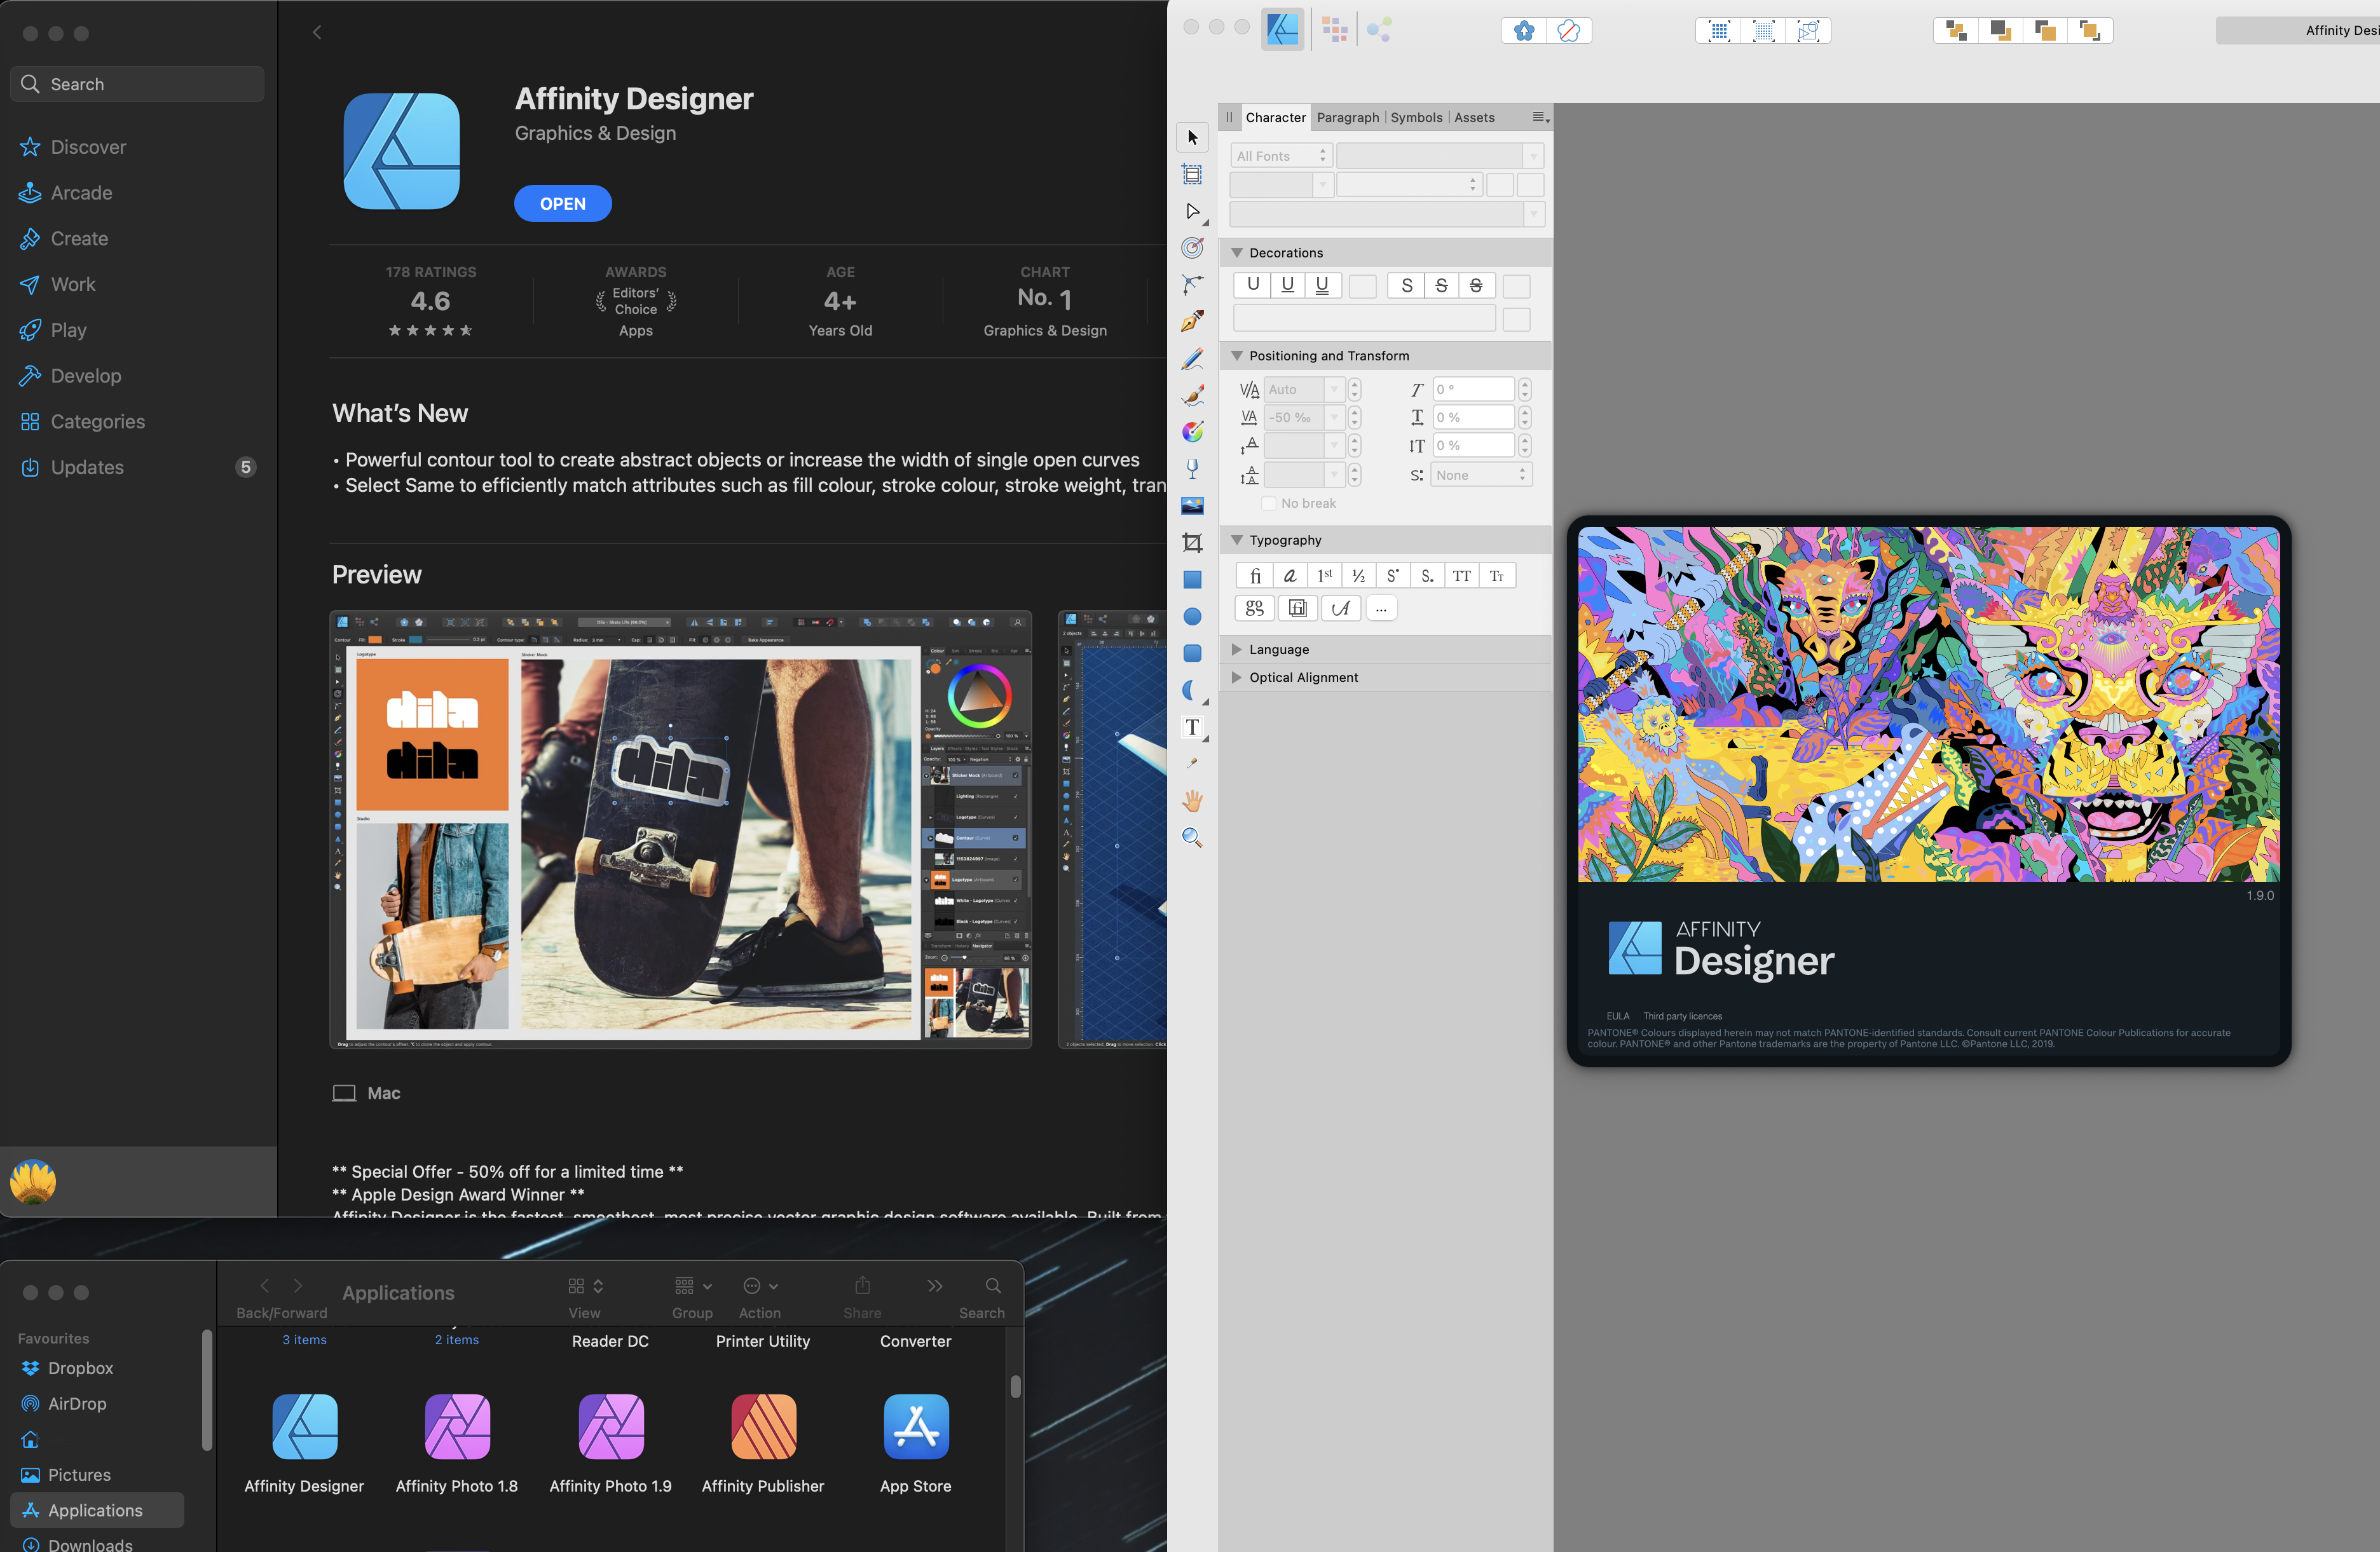This screenshot has height=1552, width=2380.
Task: Select the Pen tool
Action: pyautogui.click(x=1192, y=321)
